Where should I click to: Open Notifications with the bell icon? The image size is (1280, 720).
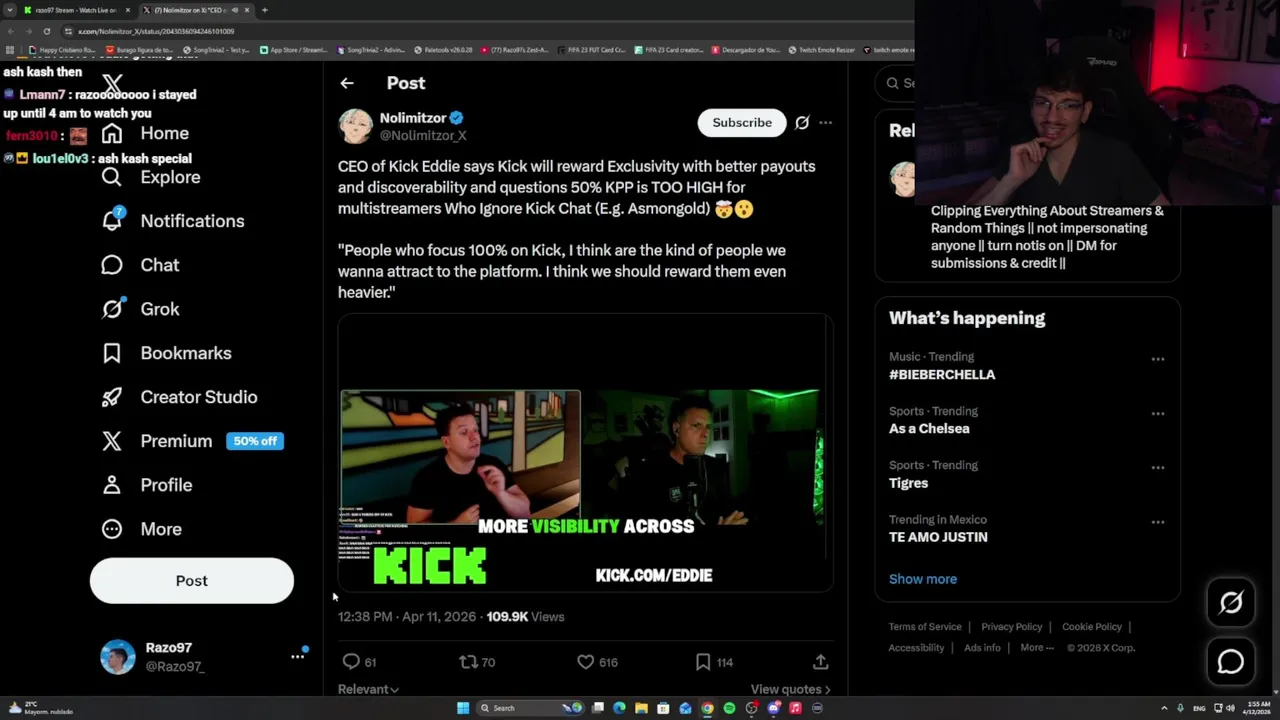pyautogui.click(x=173, y=221)
